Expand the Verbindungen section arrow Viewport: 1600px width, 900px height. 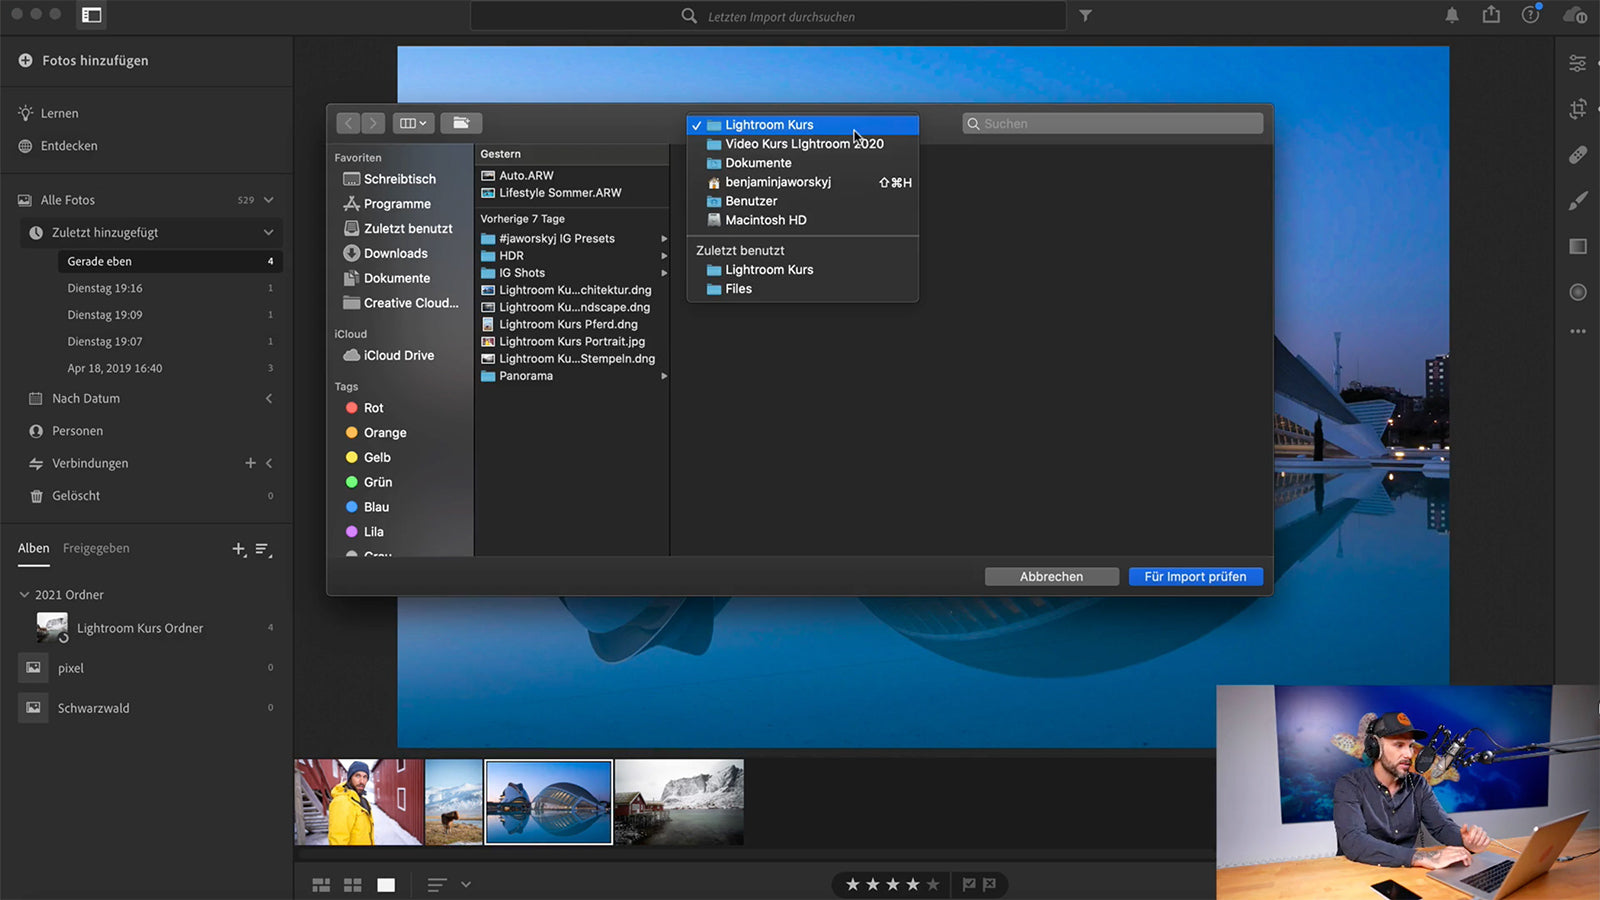269,463
